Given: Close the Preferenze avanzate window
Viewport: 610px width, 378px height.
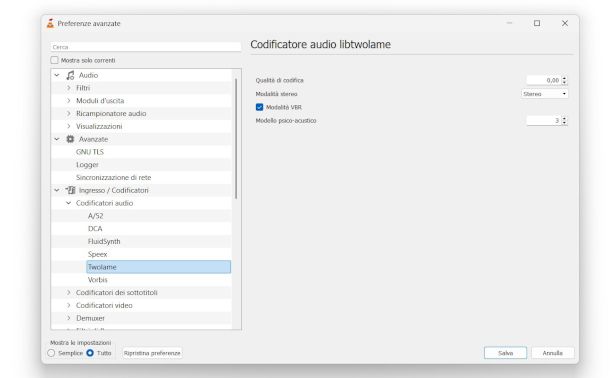Looking at the screenshot, I should [565, 23].
